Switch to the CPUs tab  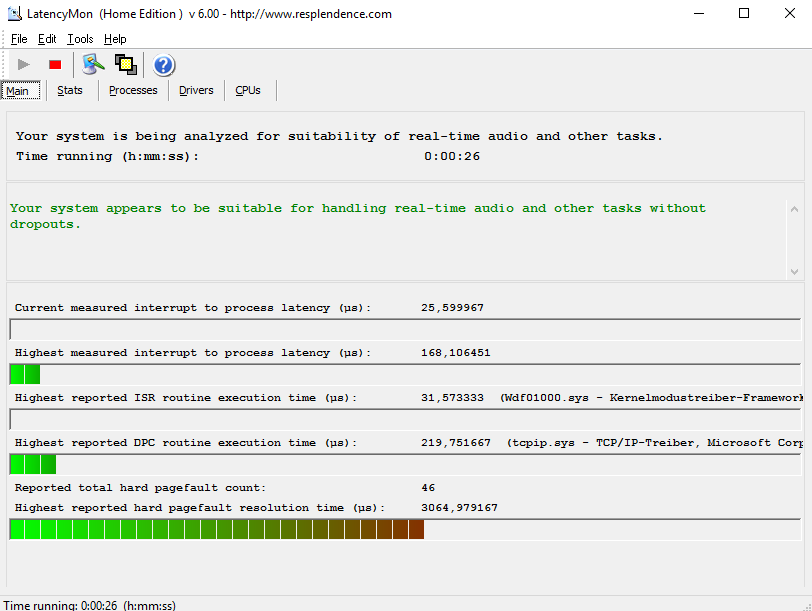coord(248,90)
